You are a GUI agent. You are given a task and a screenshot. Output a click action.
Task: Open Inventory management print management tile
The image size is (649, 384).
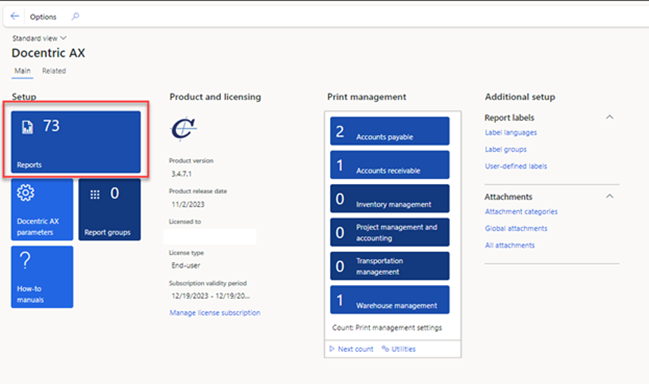point(390,199)
